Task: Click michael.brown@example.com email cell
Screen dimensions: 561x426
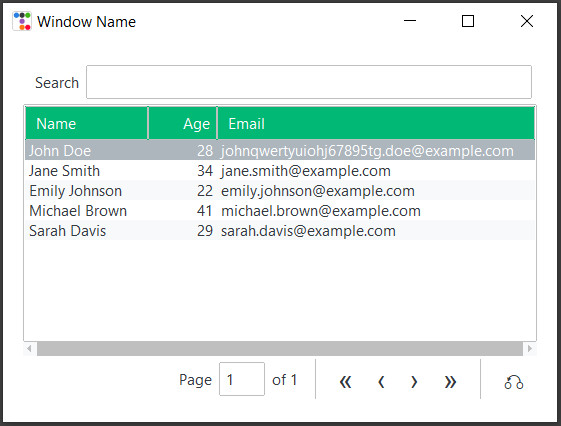Action: 376,211
